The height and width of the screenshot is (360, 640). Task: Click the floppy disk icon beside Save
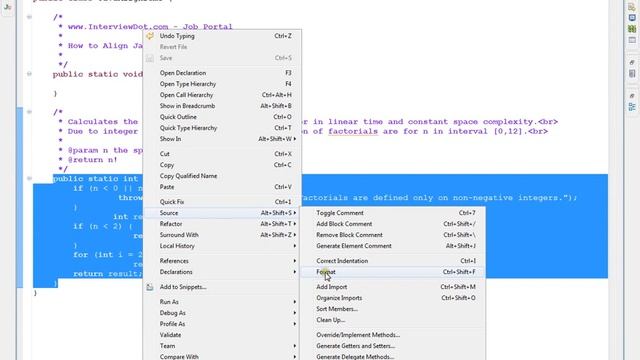(x=150, y=58)
